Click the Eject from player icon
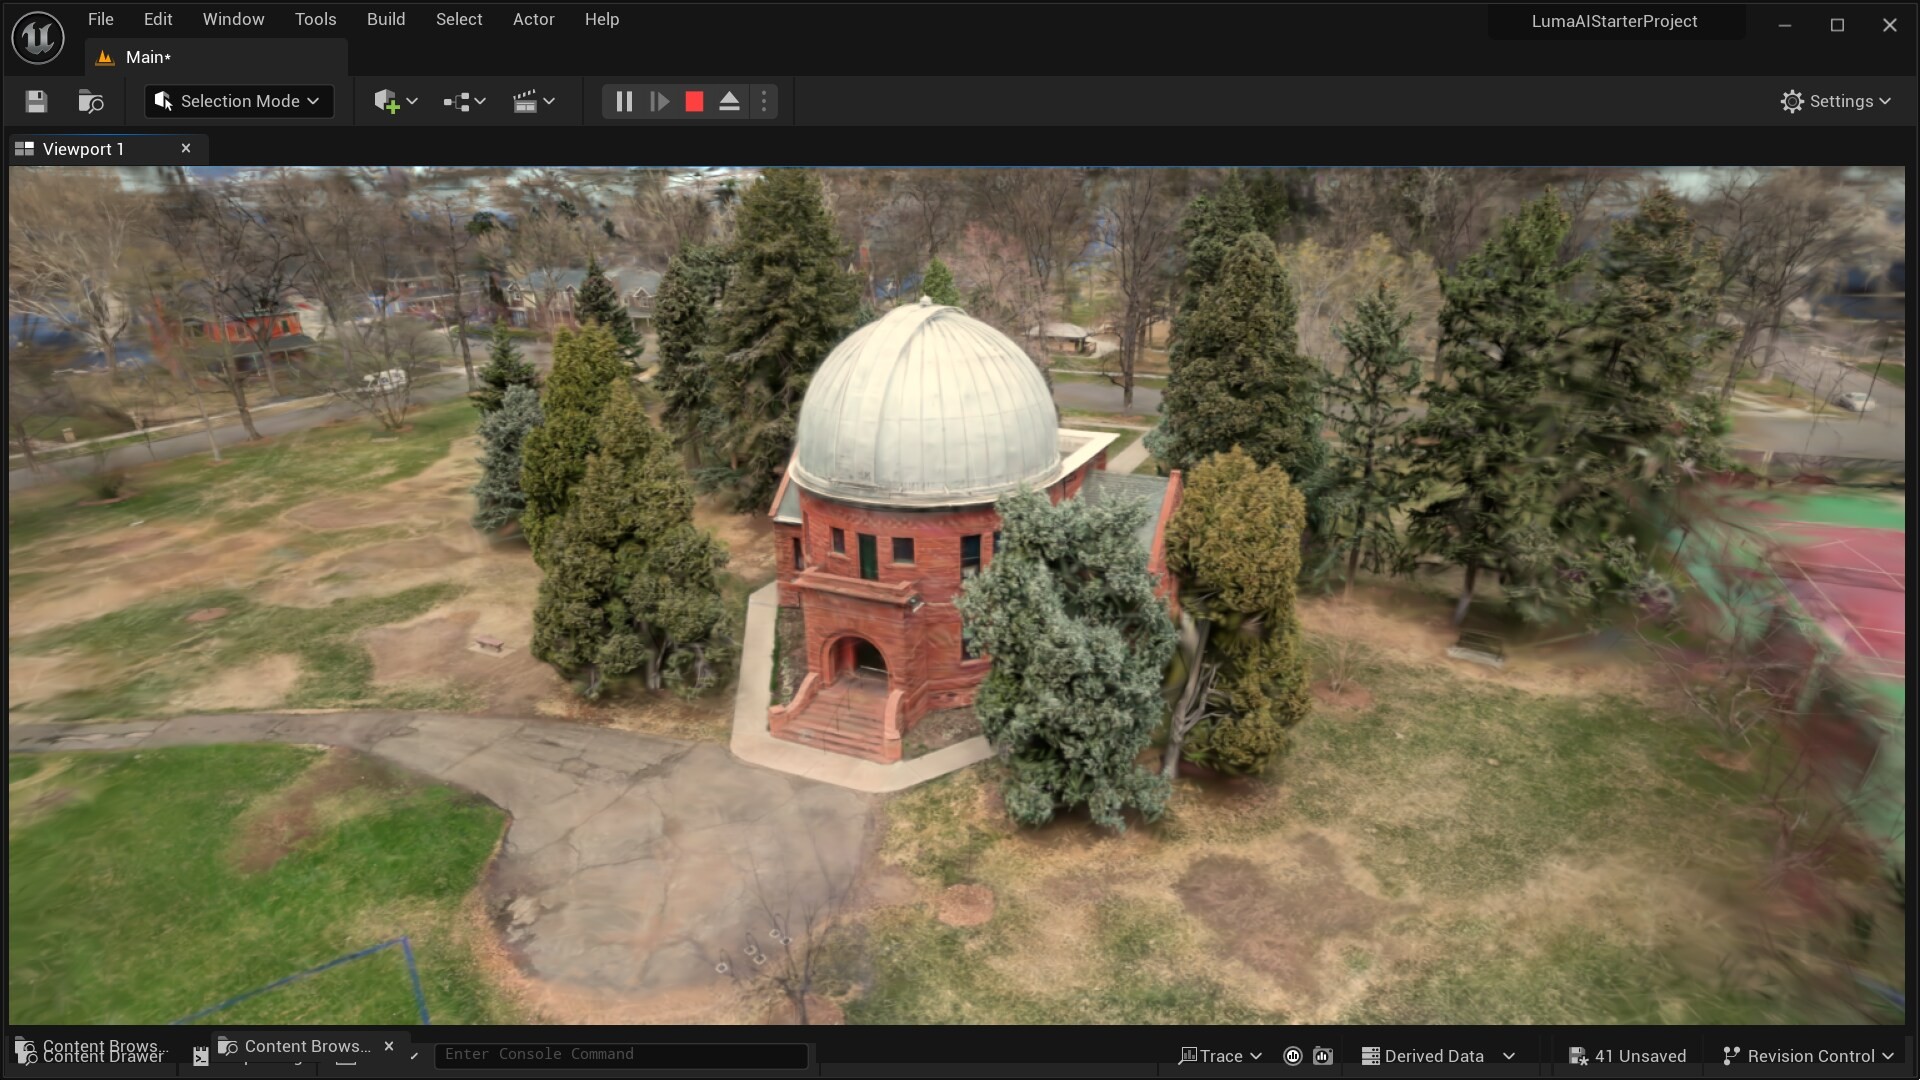 click(x=729, y=101)
